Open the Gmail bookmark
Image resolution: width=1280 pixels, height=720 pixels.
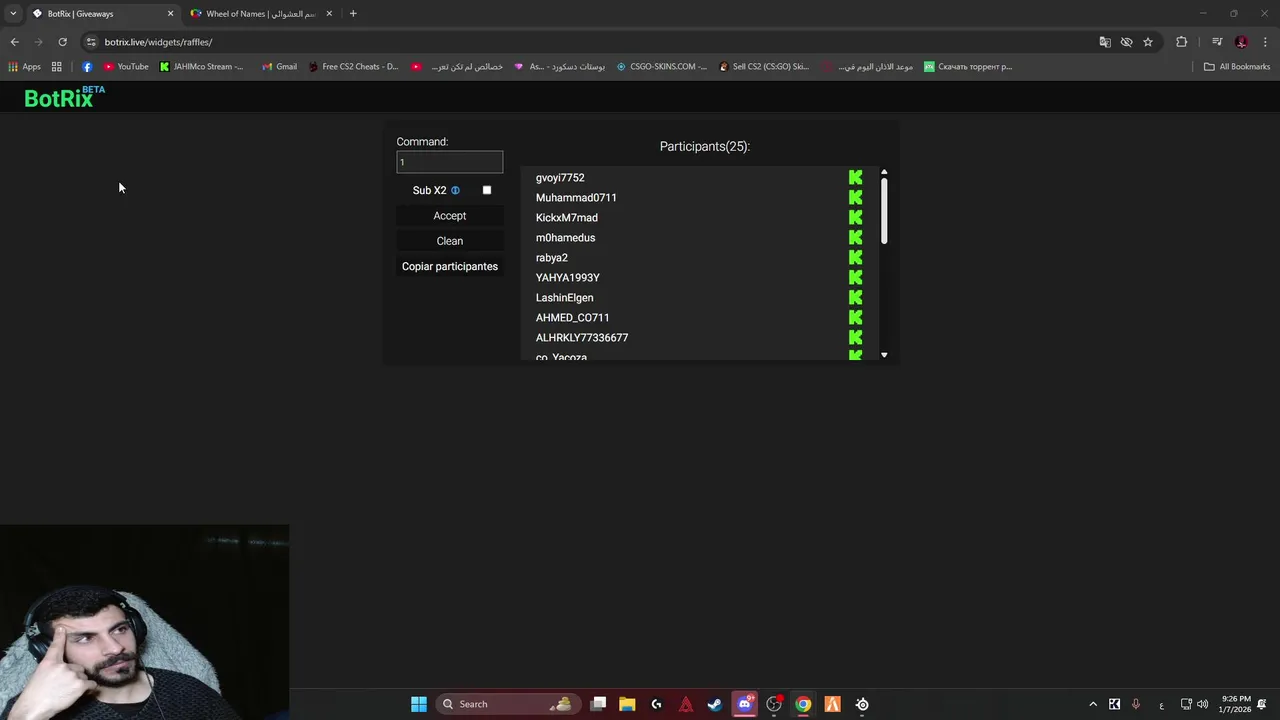click(279, 67)
